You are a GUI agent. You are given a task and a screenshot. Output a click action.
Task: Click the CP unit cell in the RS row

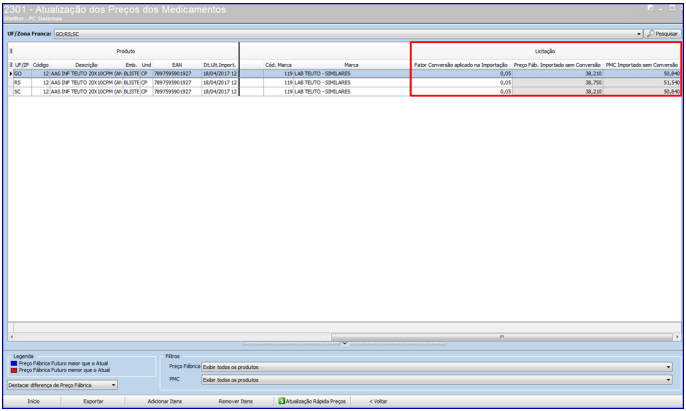[x=146, y=82]
